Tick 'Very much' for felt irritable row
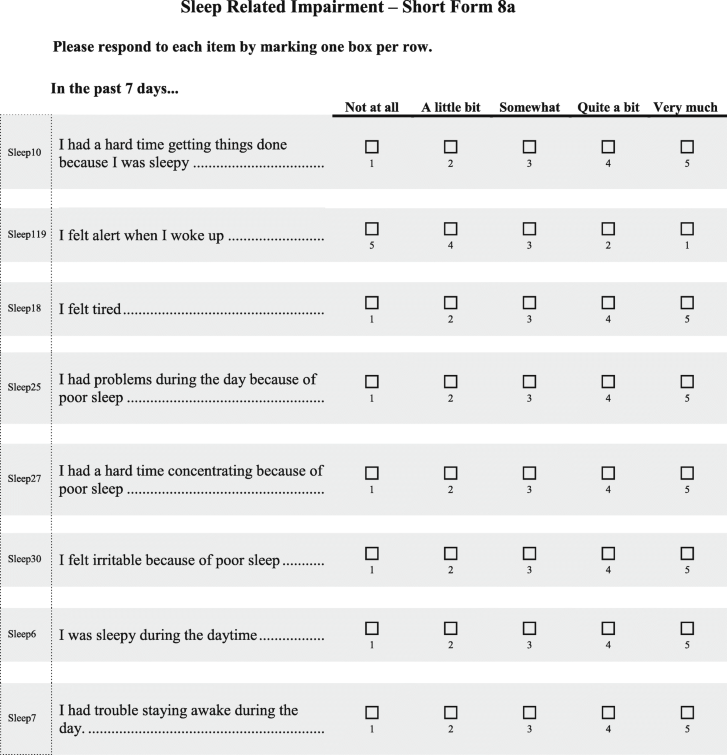 [687, 553]
